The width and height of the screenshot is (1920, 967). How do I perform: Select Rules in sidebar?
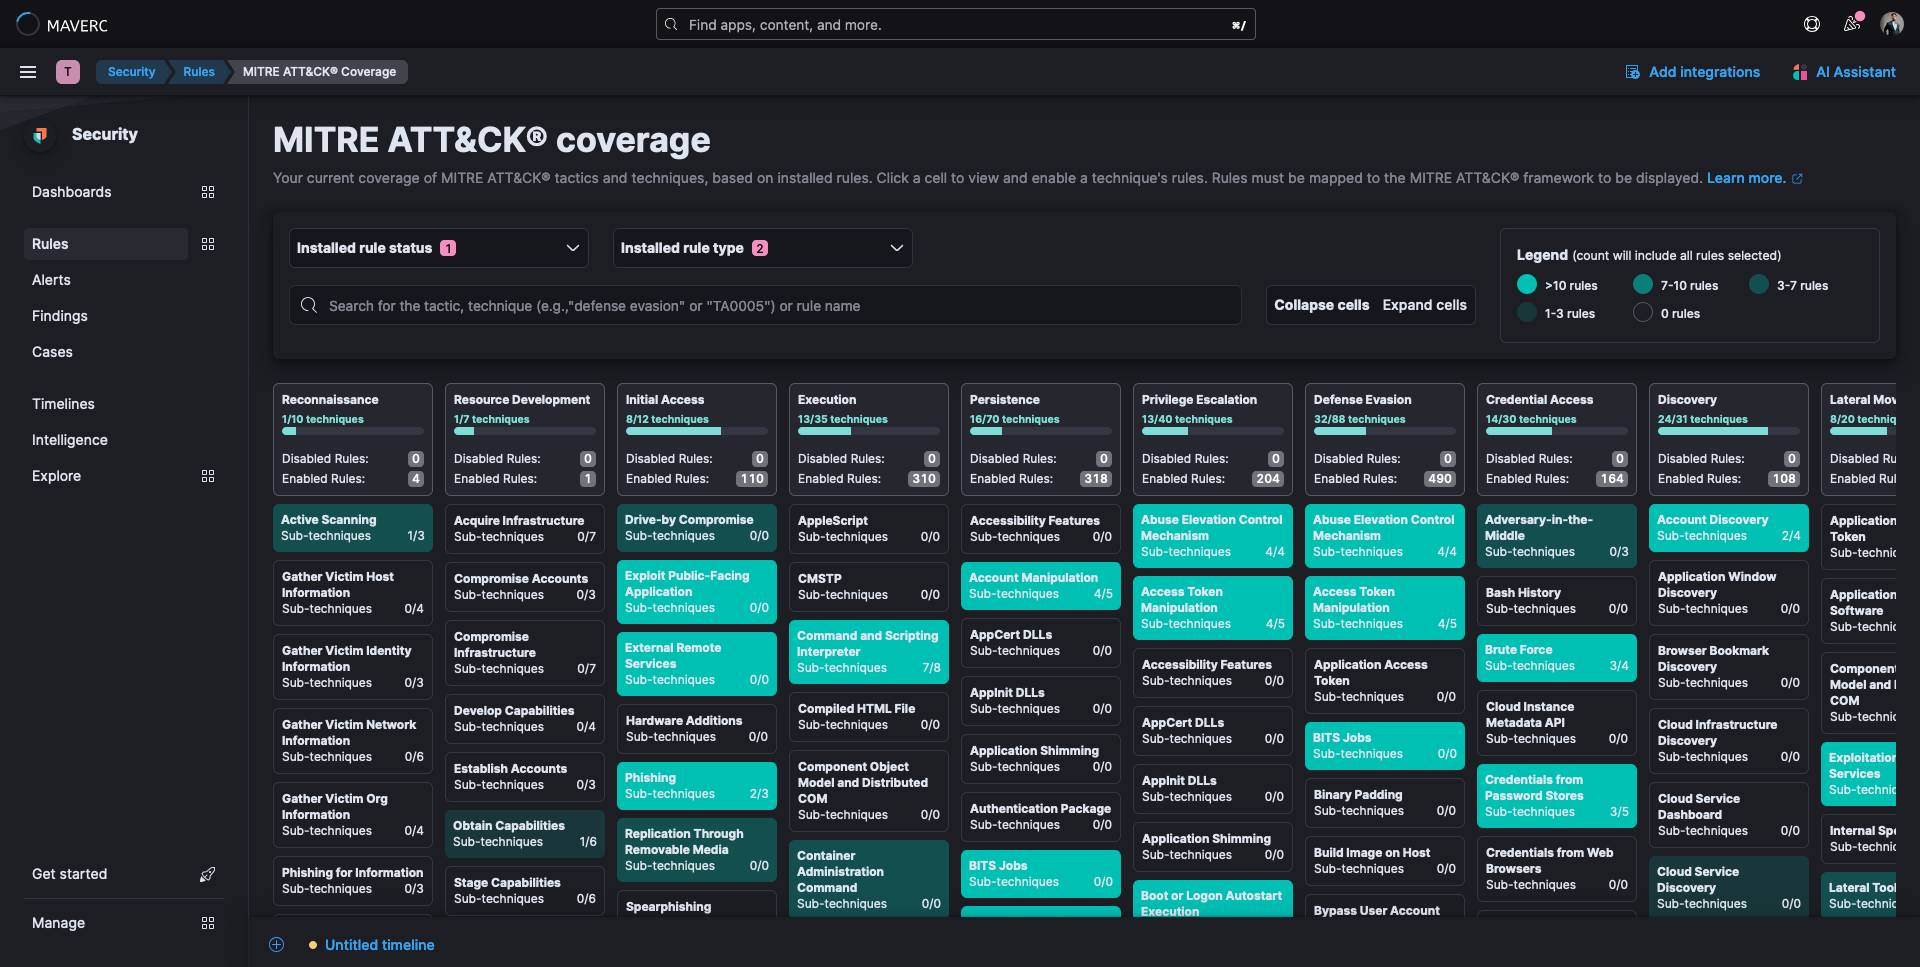[106, 244]
